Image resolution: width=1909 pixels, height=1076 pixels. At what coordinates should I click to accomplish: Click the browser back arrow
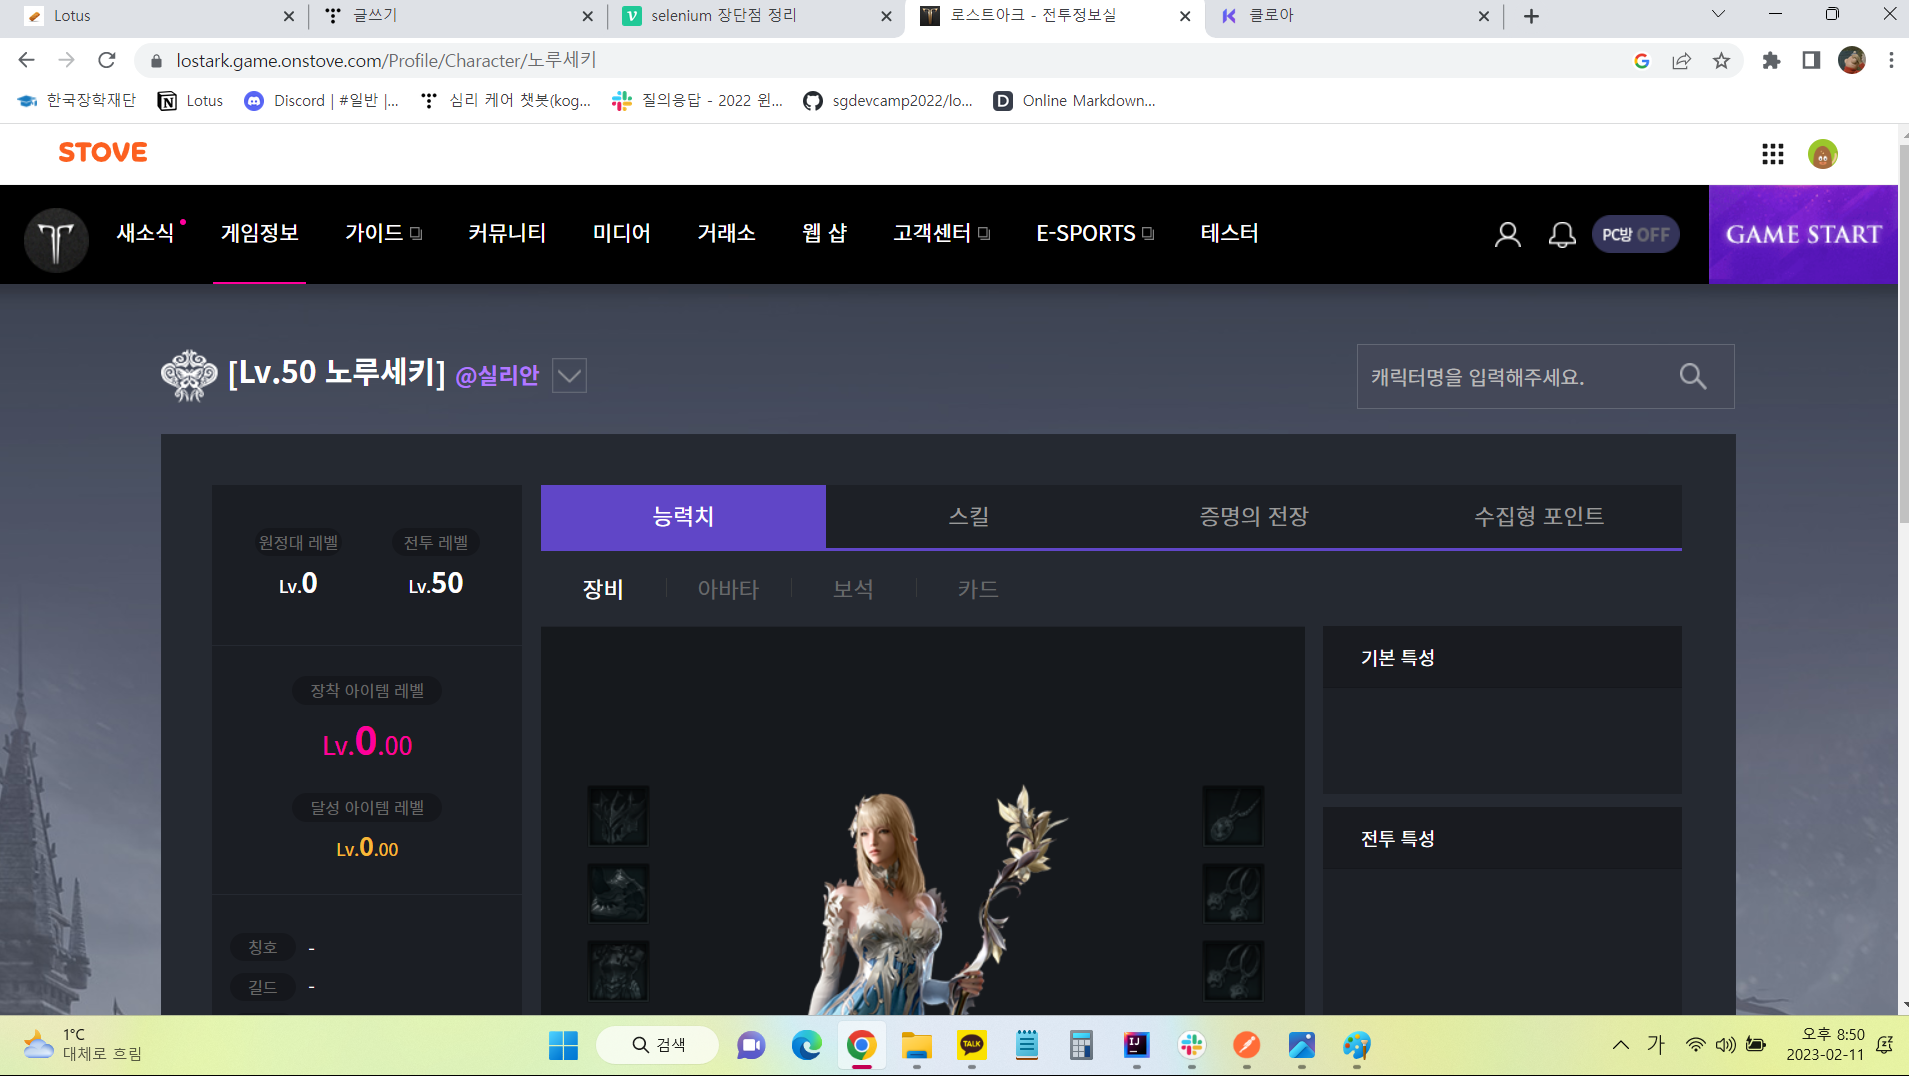click(27, 60)
